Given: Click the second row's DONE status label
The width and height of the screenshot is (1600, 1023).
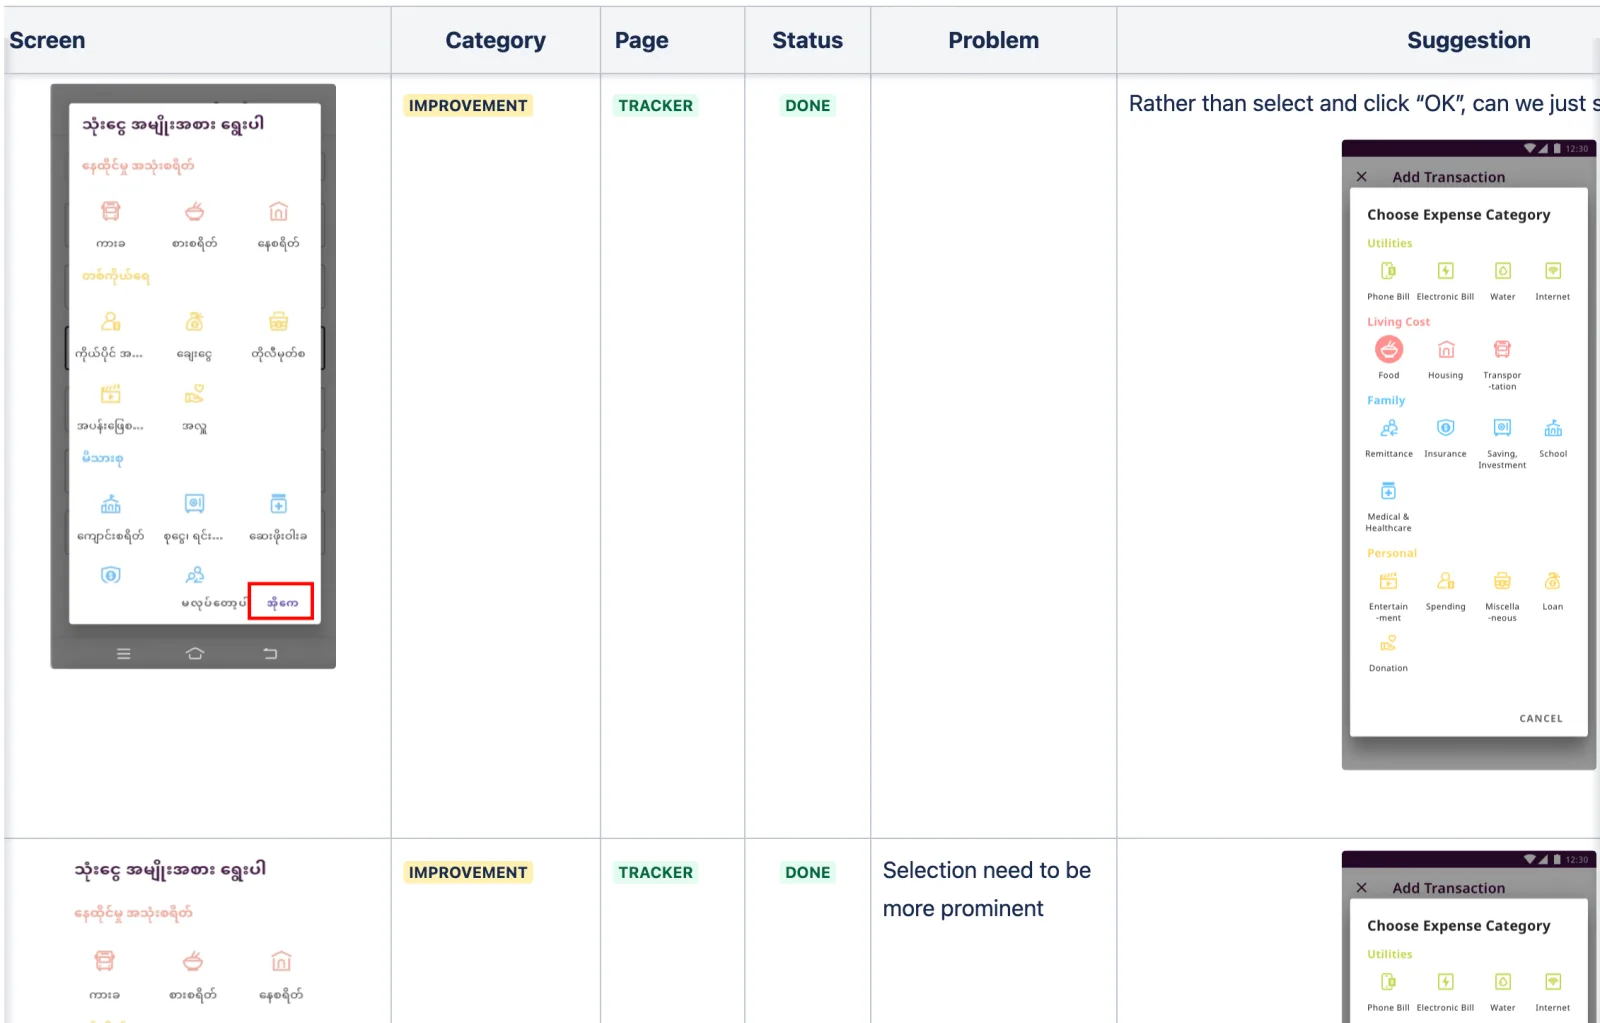Looking at the screenshot, I should [808, 873].
